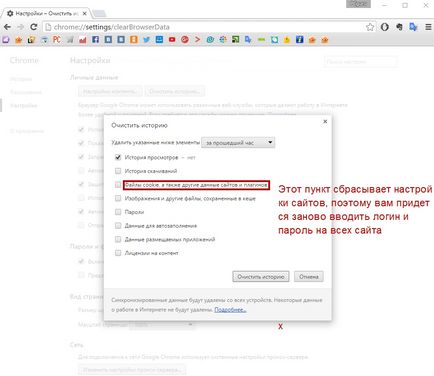This screenshot has height=376, width=434.
Task: Reload the page with the refresh icon
Action: [33, 27]
